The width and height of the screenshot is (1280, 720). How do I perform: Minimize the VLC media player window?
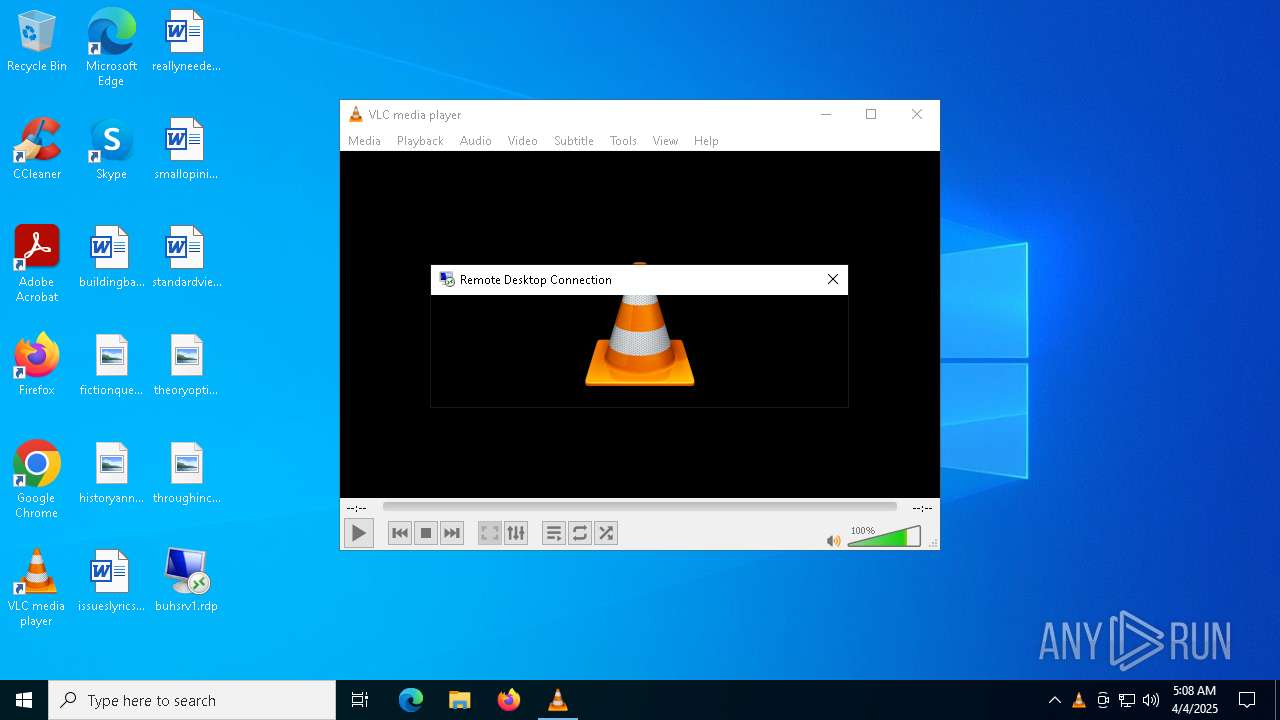826,114
